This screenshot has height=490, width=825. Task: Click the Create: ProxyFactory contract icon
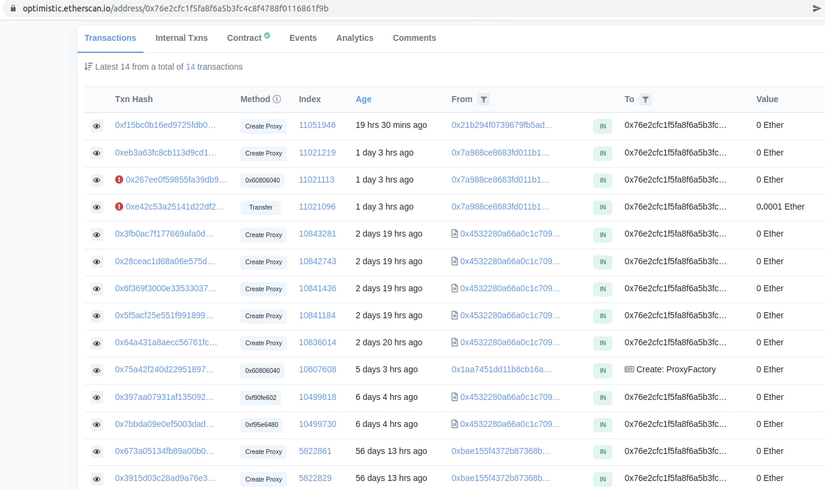coord(629,370)
